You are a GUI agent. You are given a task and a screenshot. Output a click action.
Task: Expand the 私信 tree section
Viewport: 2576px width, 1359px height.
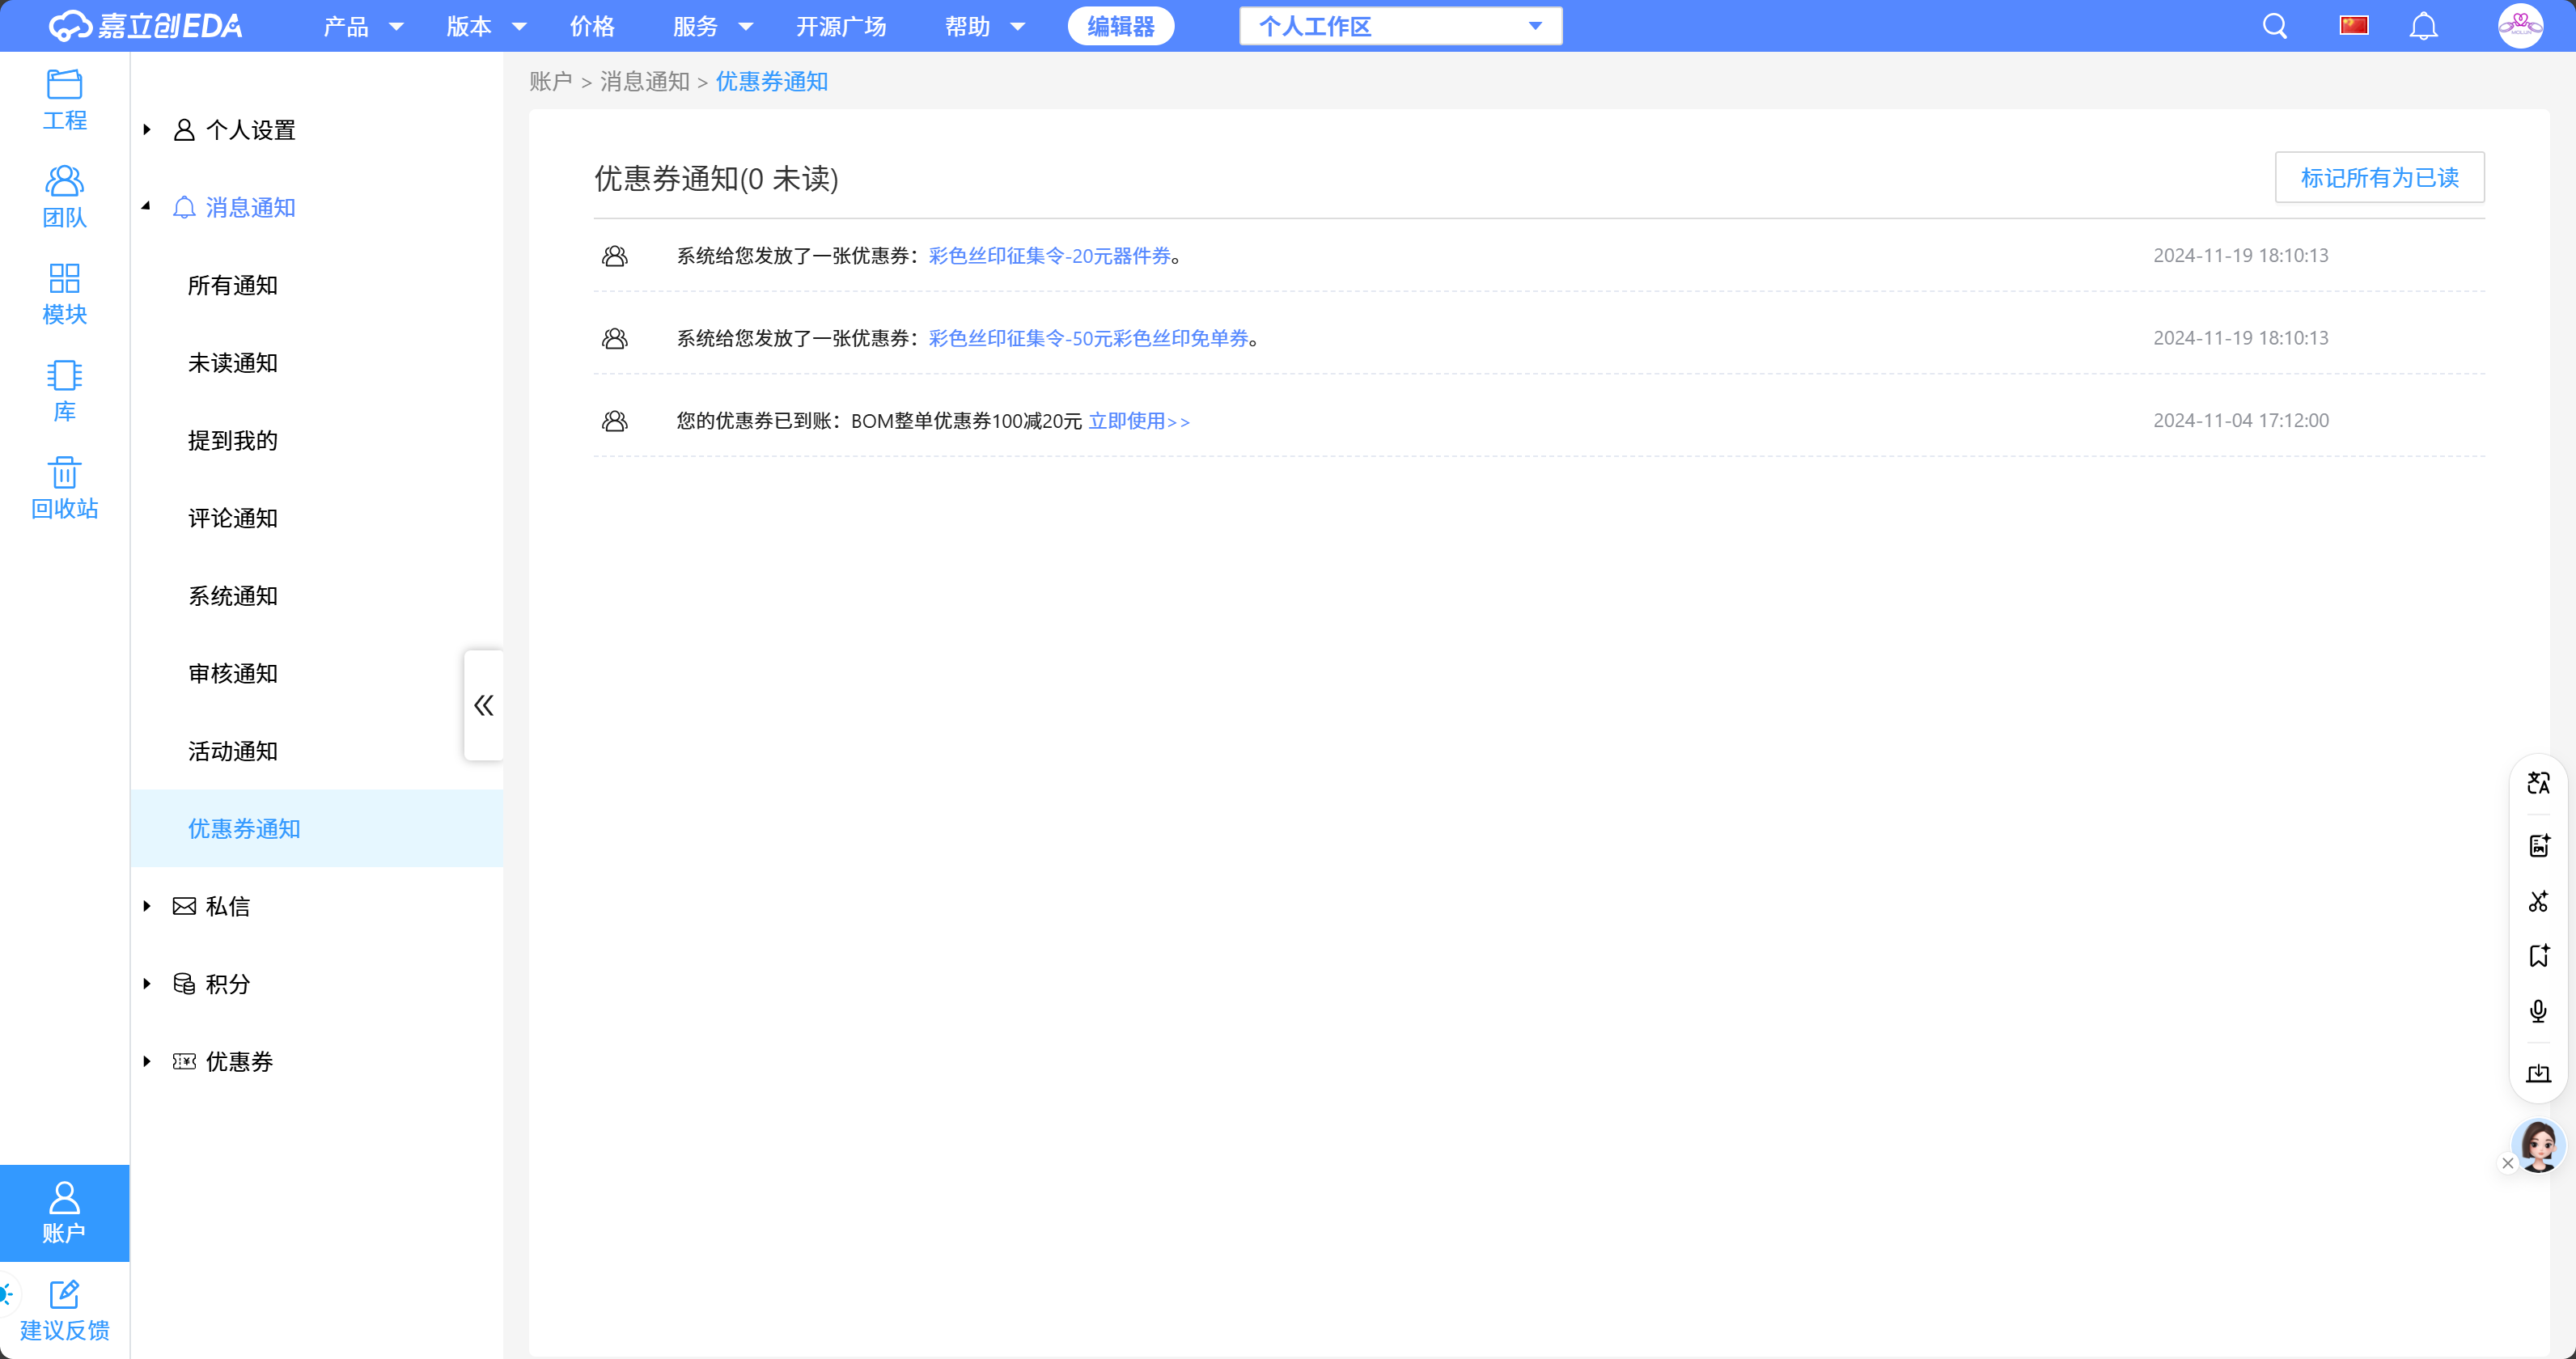point(147,906)
